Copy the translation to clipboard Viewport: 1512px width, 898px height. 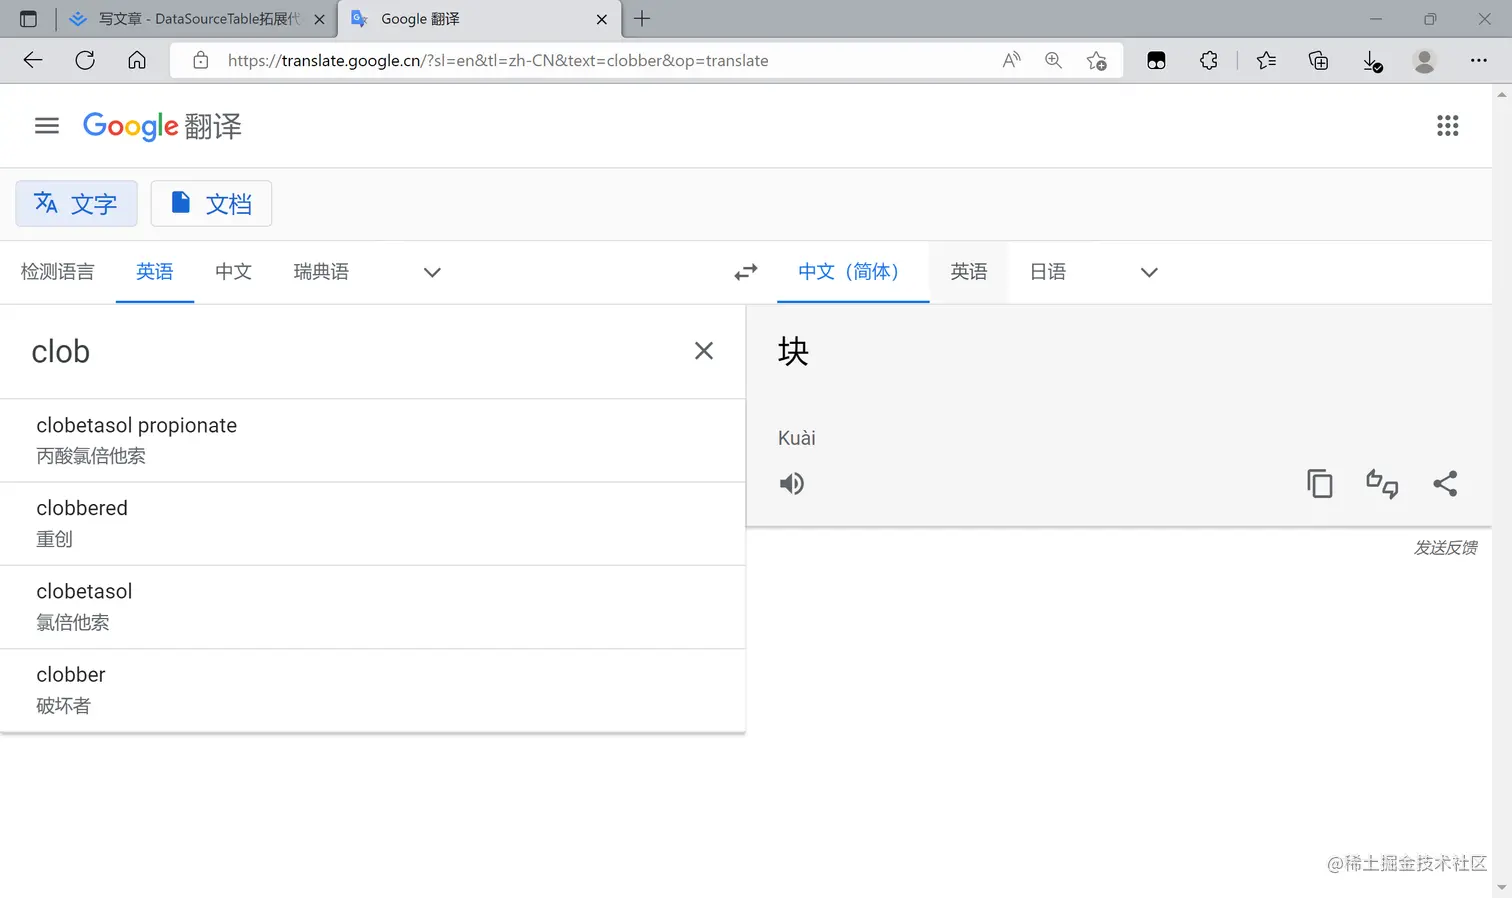pos(1320,484)
